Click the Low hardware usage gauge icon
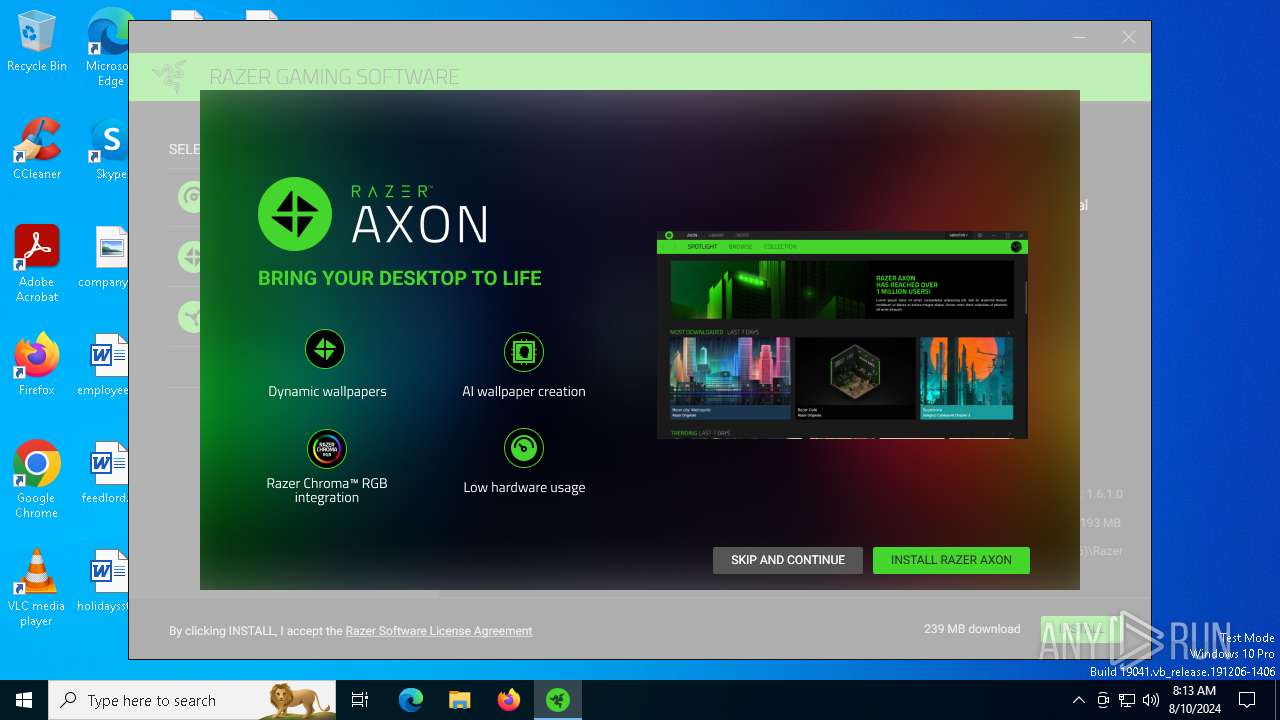 [524, 448]
